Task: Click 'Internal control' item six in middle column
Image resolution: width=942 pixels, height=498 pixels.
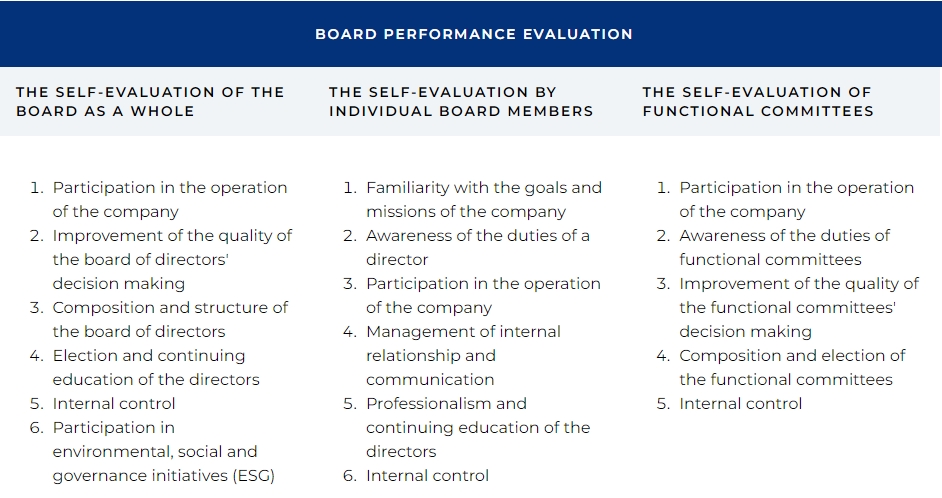Action: [x=427, y=476]
